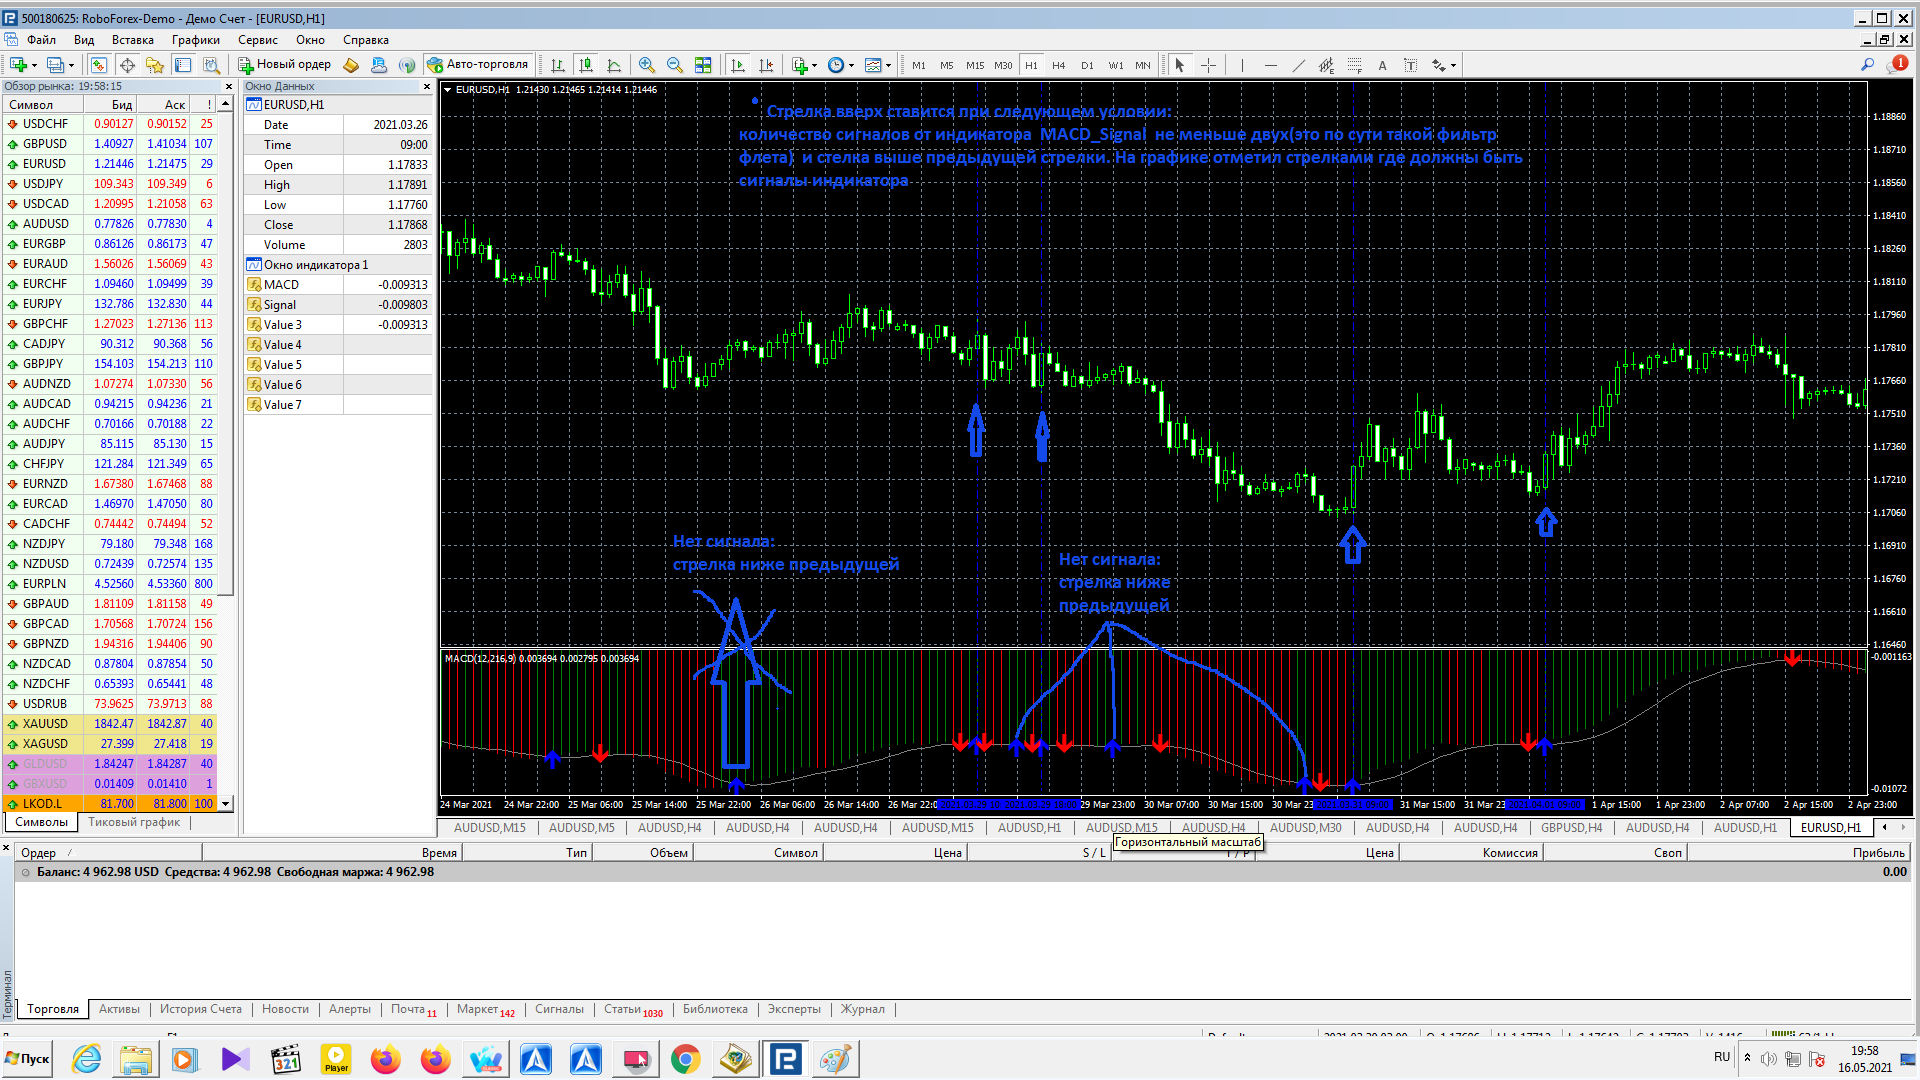Click the tile windows icon
This screenshot has width=1920, height=1080.
[x=703, y=65]
